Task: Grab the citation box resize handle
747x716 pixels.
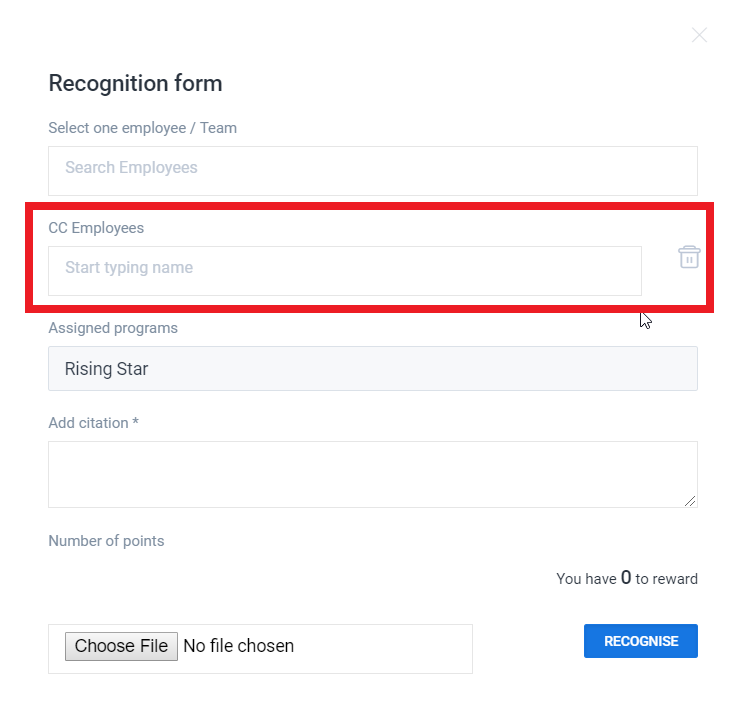Action: [x=690, y=500]
